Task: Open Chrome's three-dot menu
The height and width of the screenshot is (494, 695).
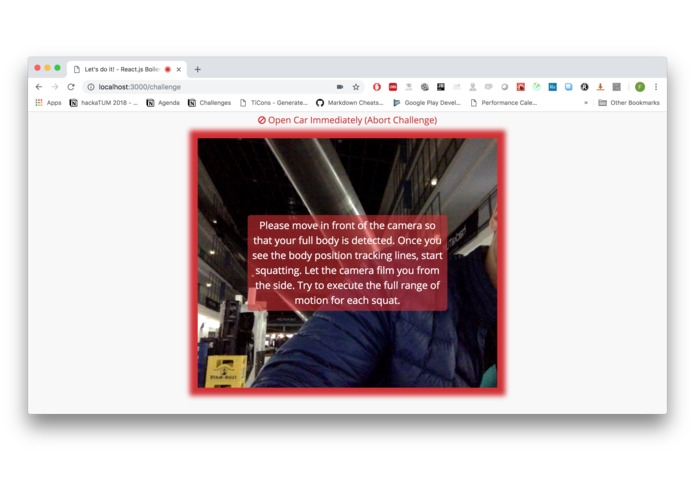Action: click(656, 87)
